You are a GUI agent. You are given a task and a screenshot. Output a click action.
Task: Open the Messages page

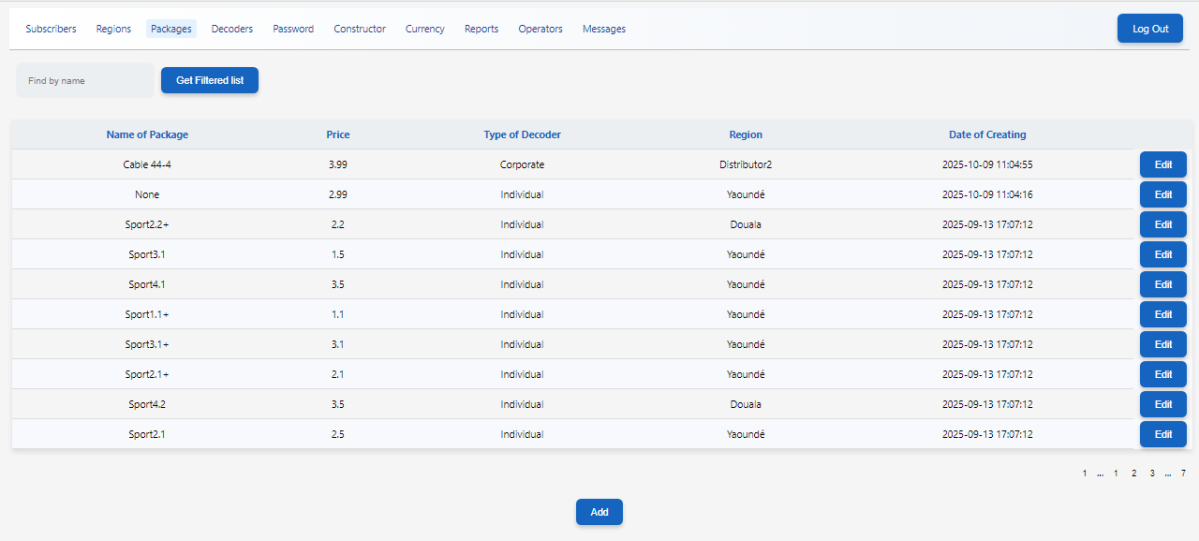tap(604, 29)
